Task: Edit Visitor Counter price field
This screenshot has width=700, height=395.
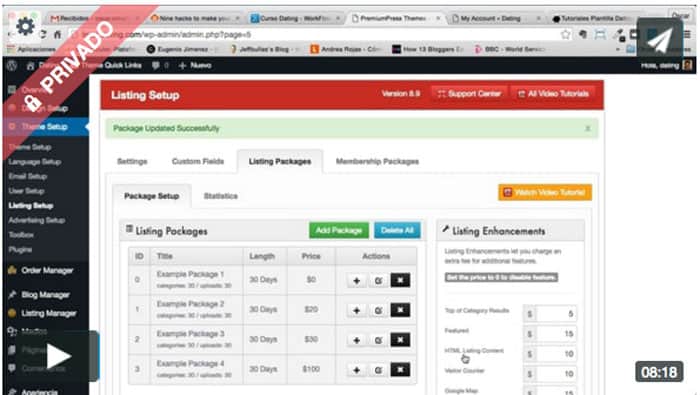Action: point(556,374)
